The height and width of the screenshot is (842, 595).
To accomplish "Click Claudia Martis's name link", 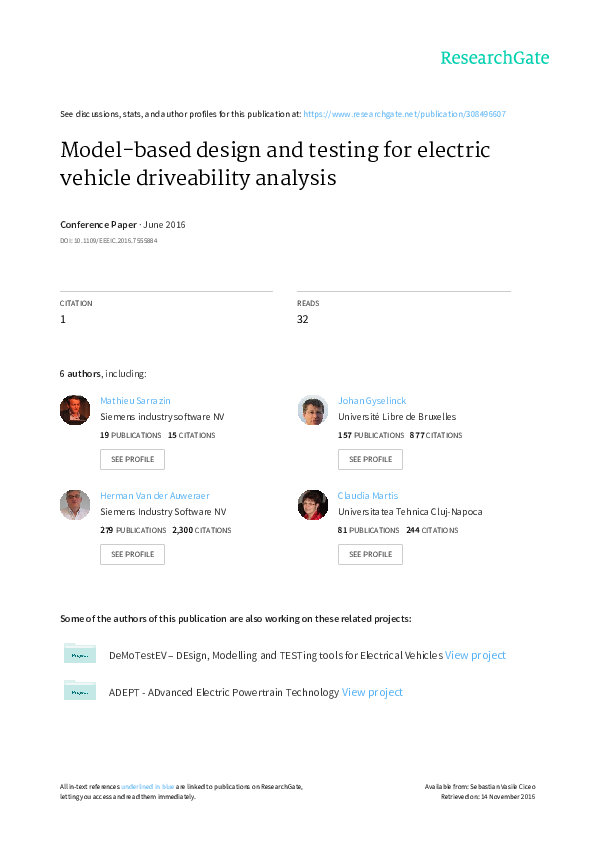I will tap(365, 495).
